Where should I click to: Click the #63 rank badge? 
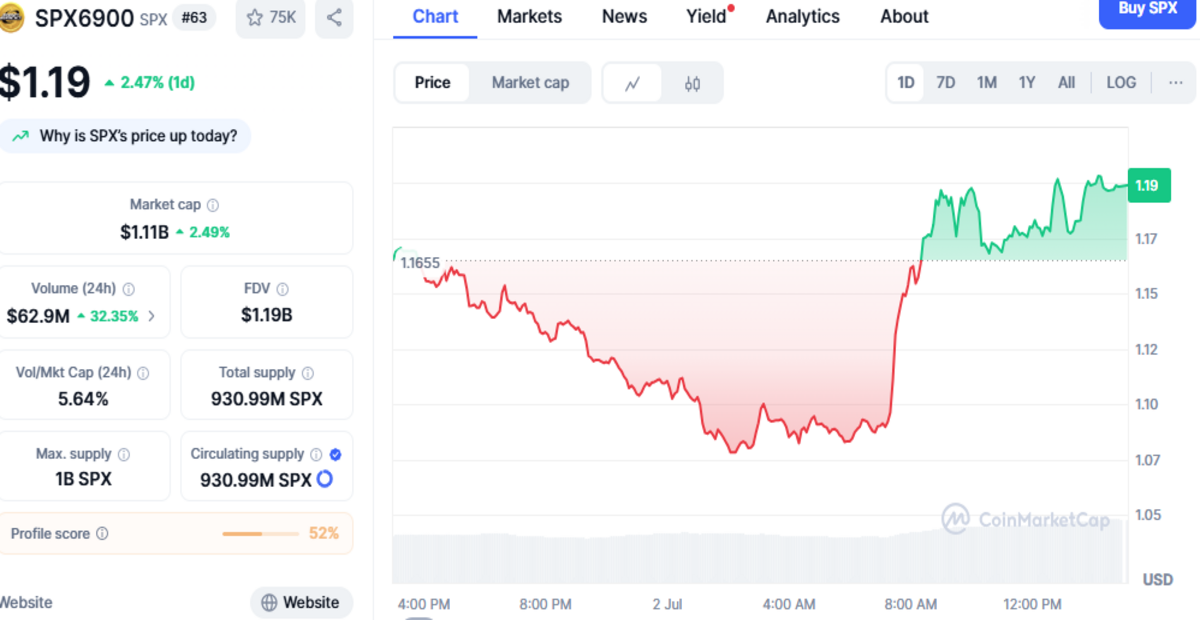click(194, 18)
